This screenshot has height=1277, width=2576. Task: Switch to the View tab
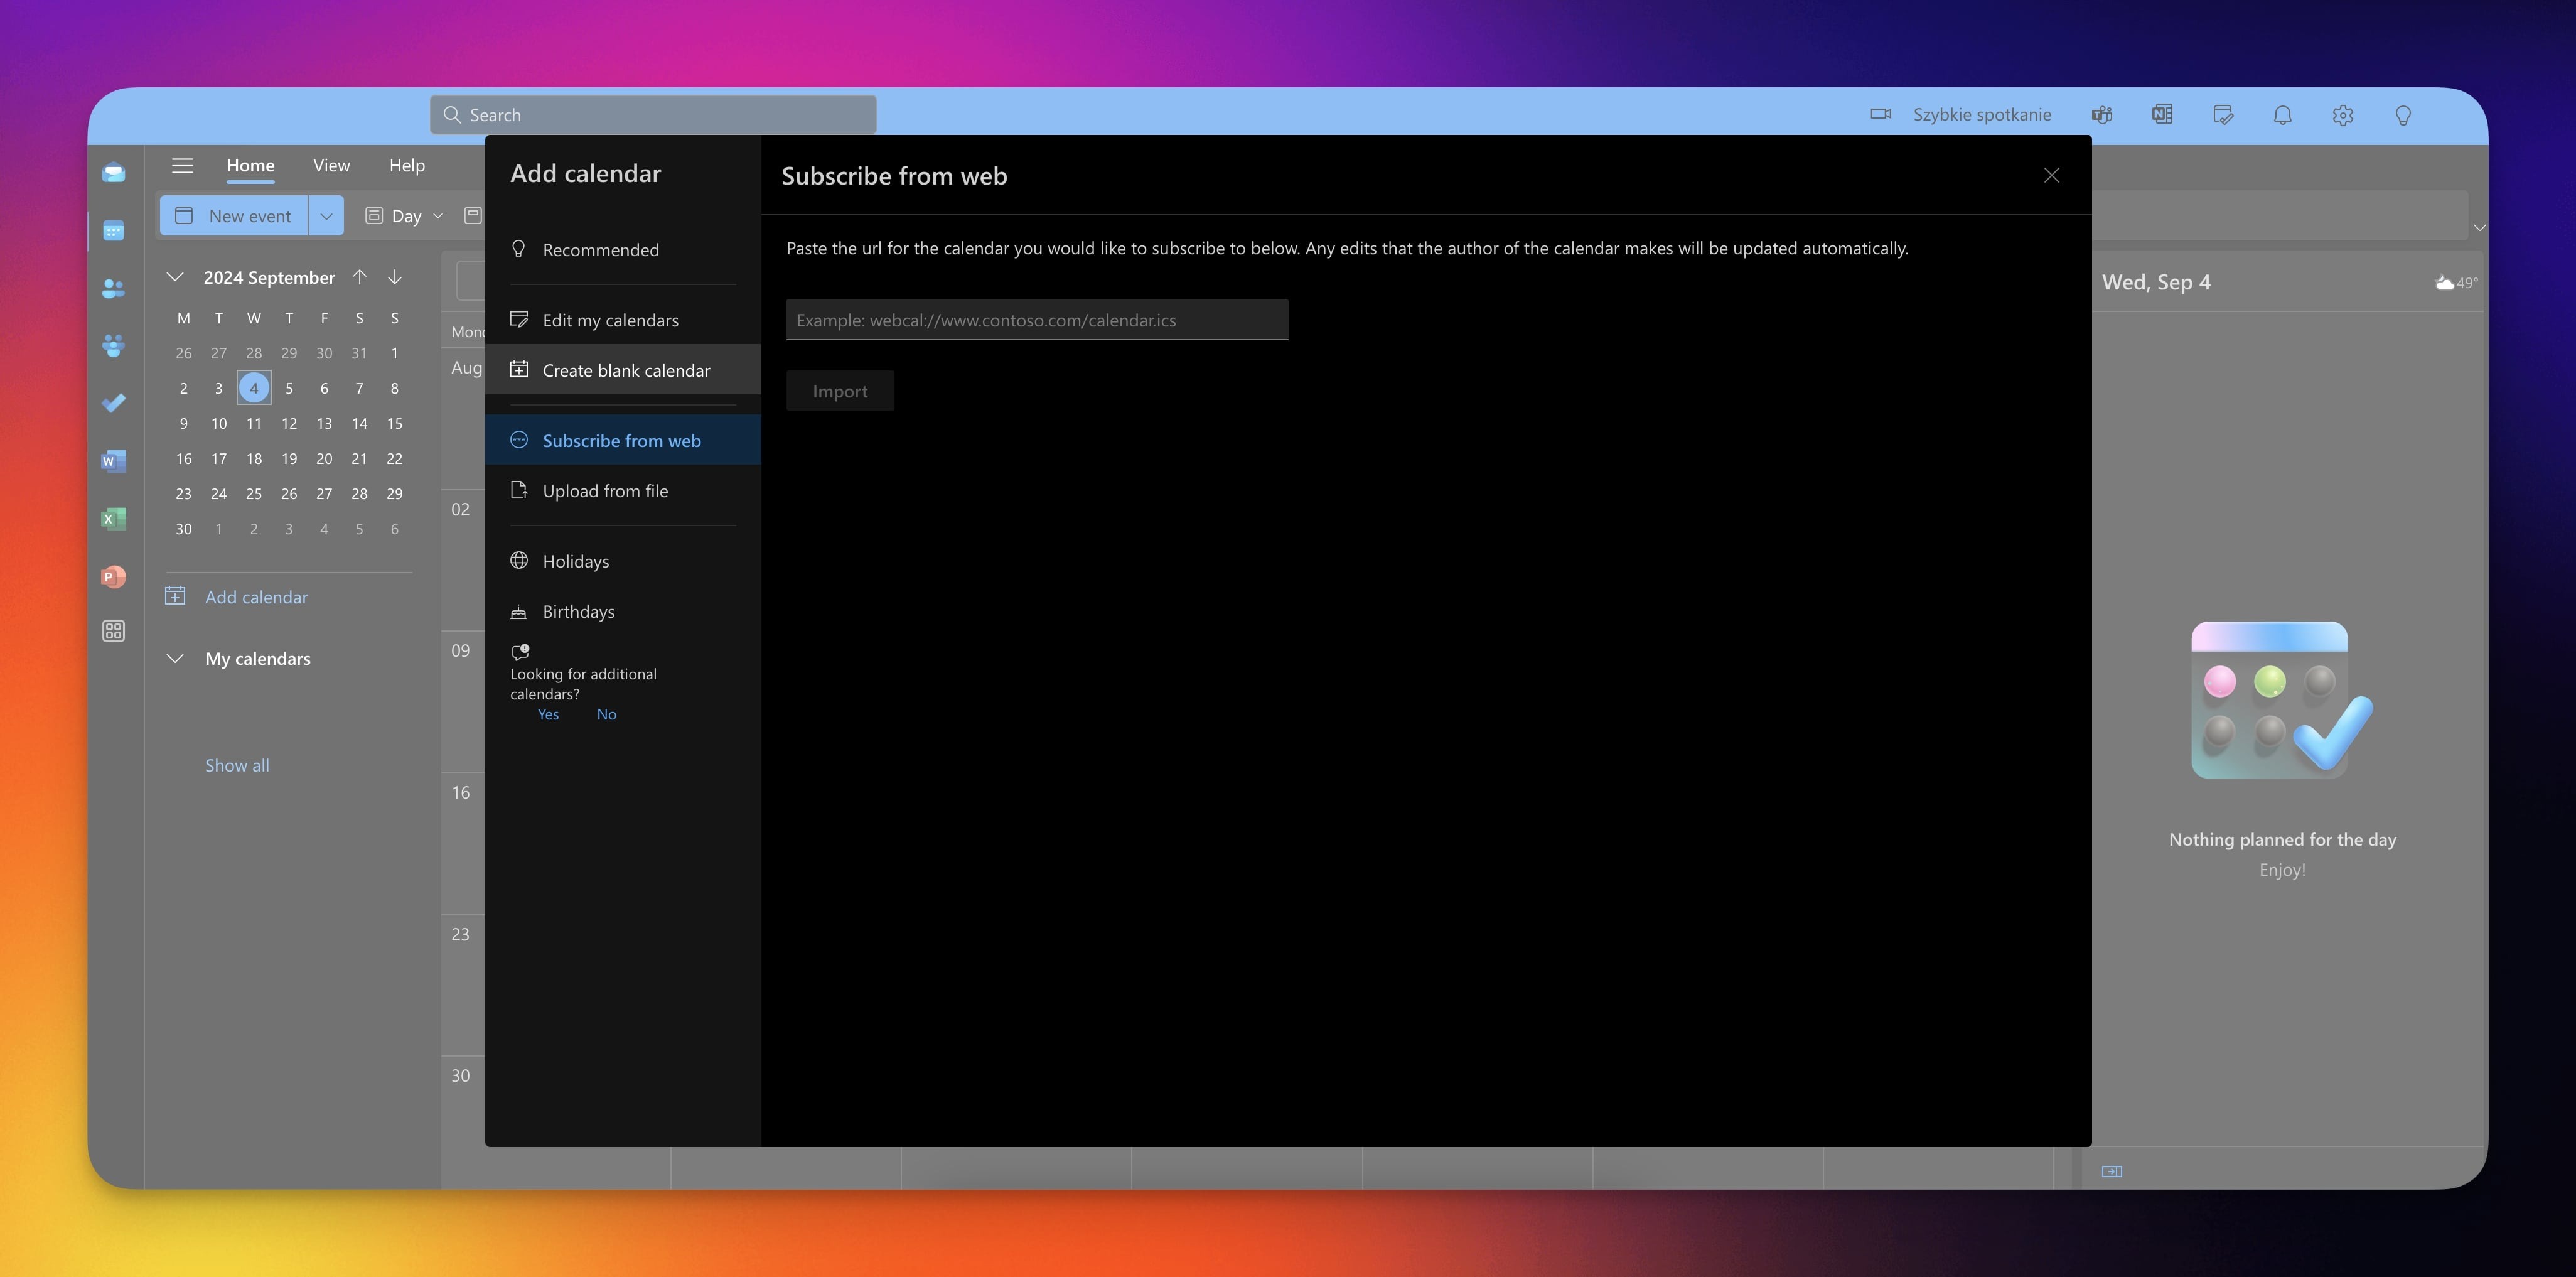331,166
